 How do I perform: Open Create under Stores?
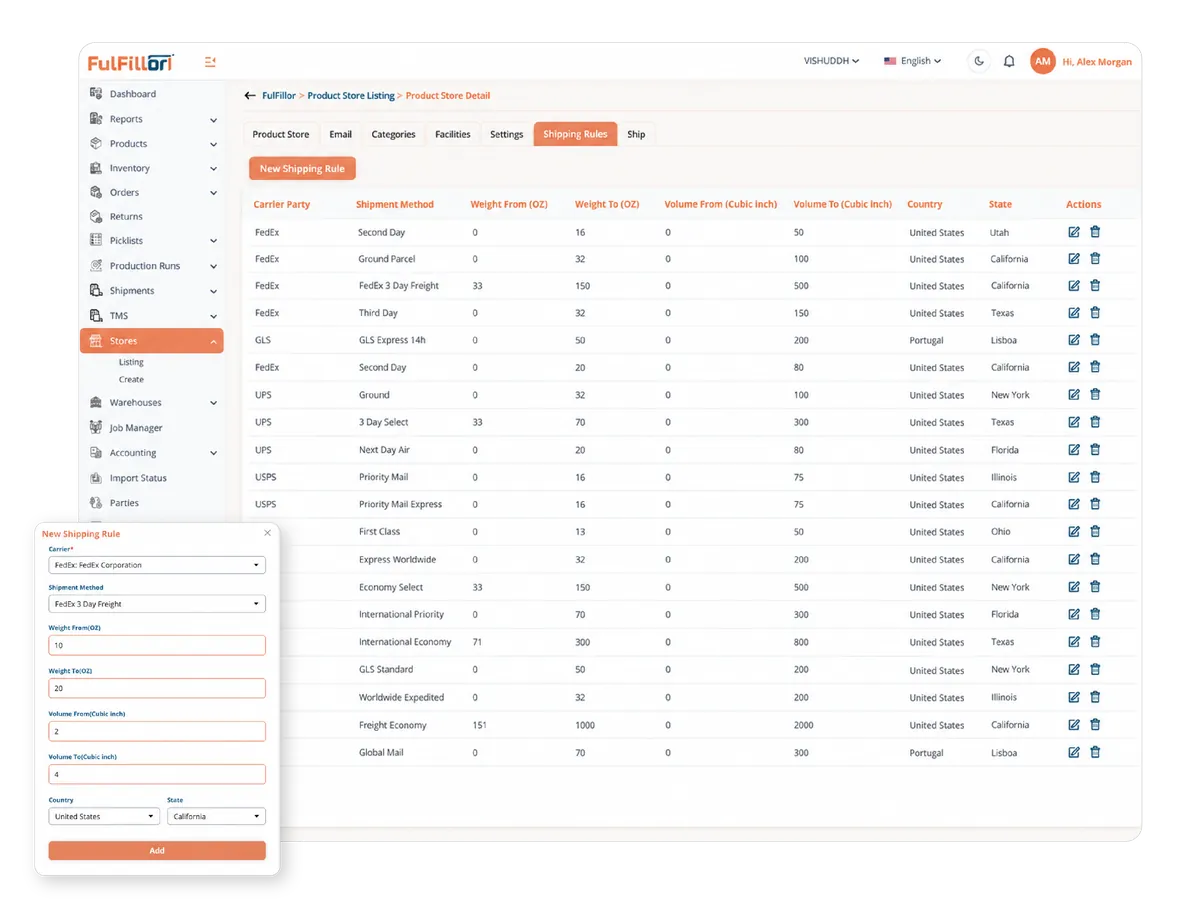coord(131,380)
